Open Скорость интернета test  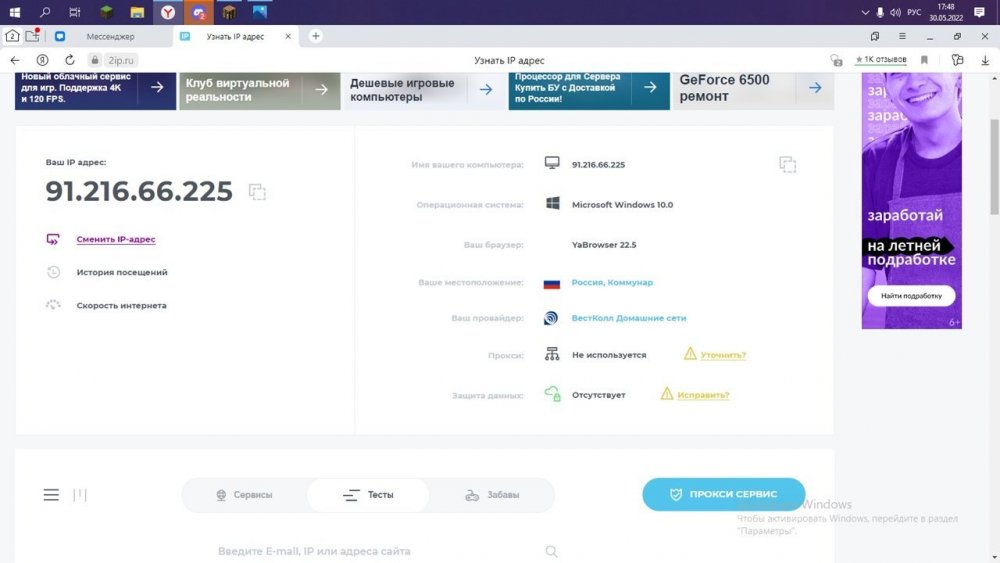click(x=121, y=305)
